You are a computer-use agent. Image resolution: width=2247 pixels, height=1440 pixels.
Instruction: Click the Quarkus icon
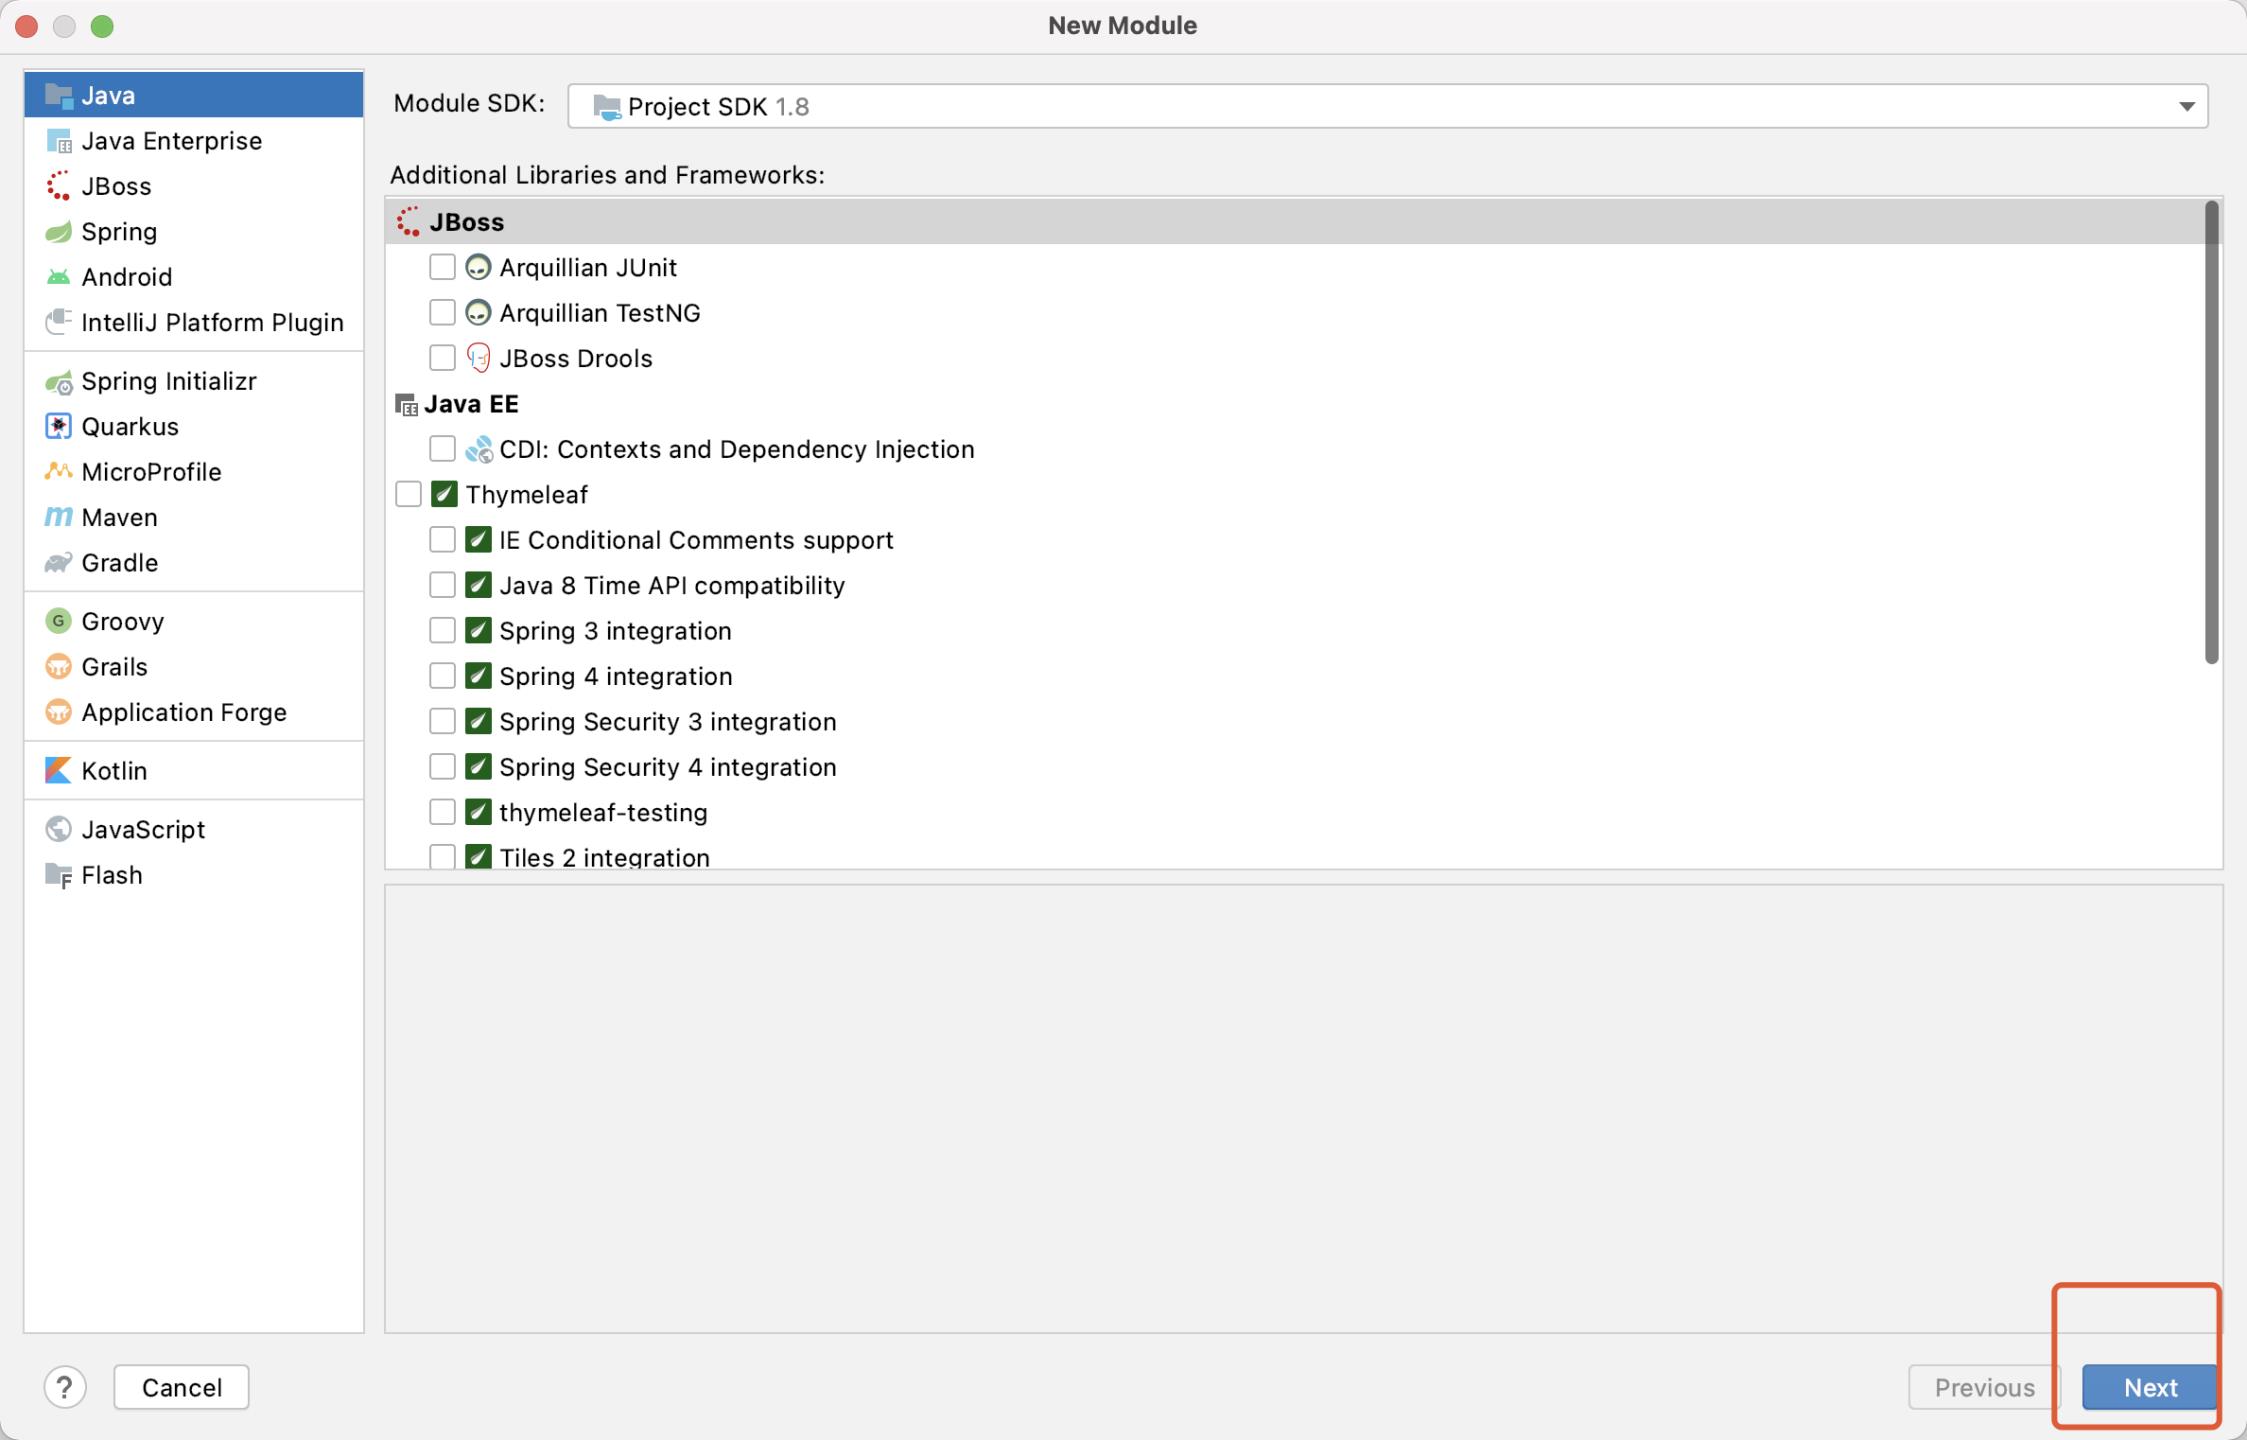59,427
